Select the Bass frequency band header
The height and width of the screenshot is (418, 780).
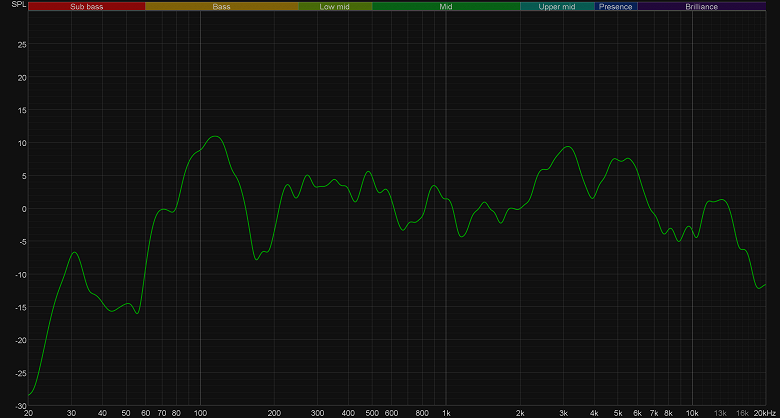(221, 6)
